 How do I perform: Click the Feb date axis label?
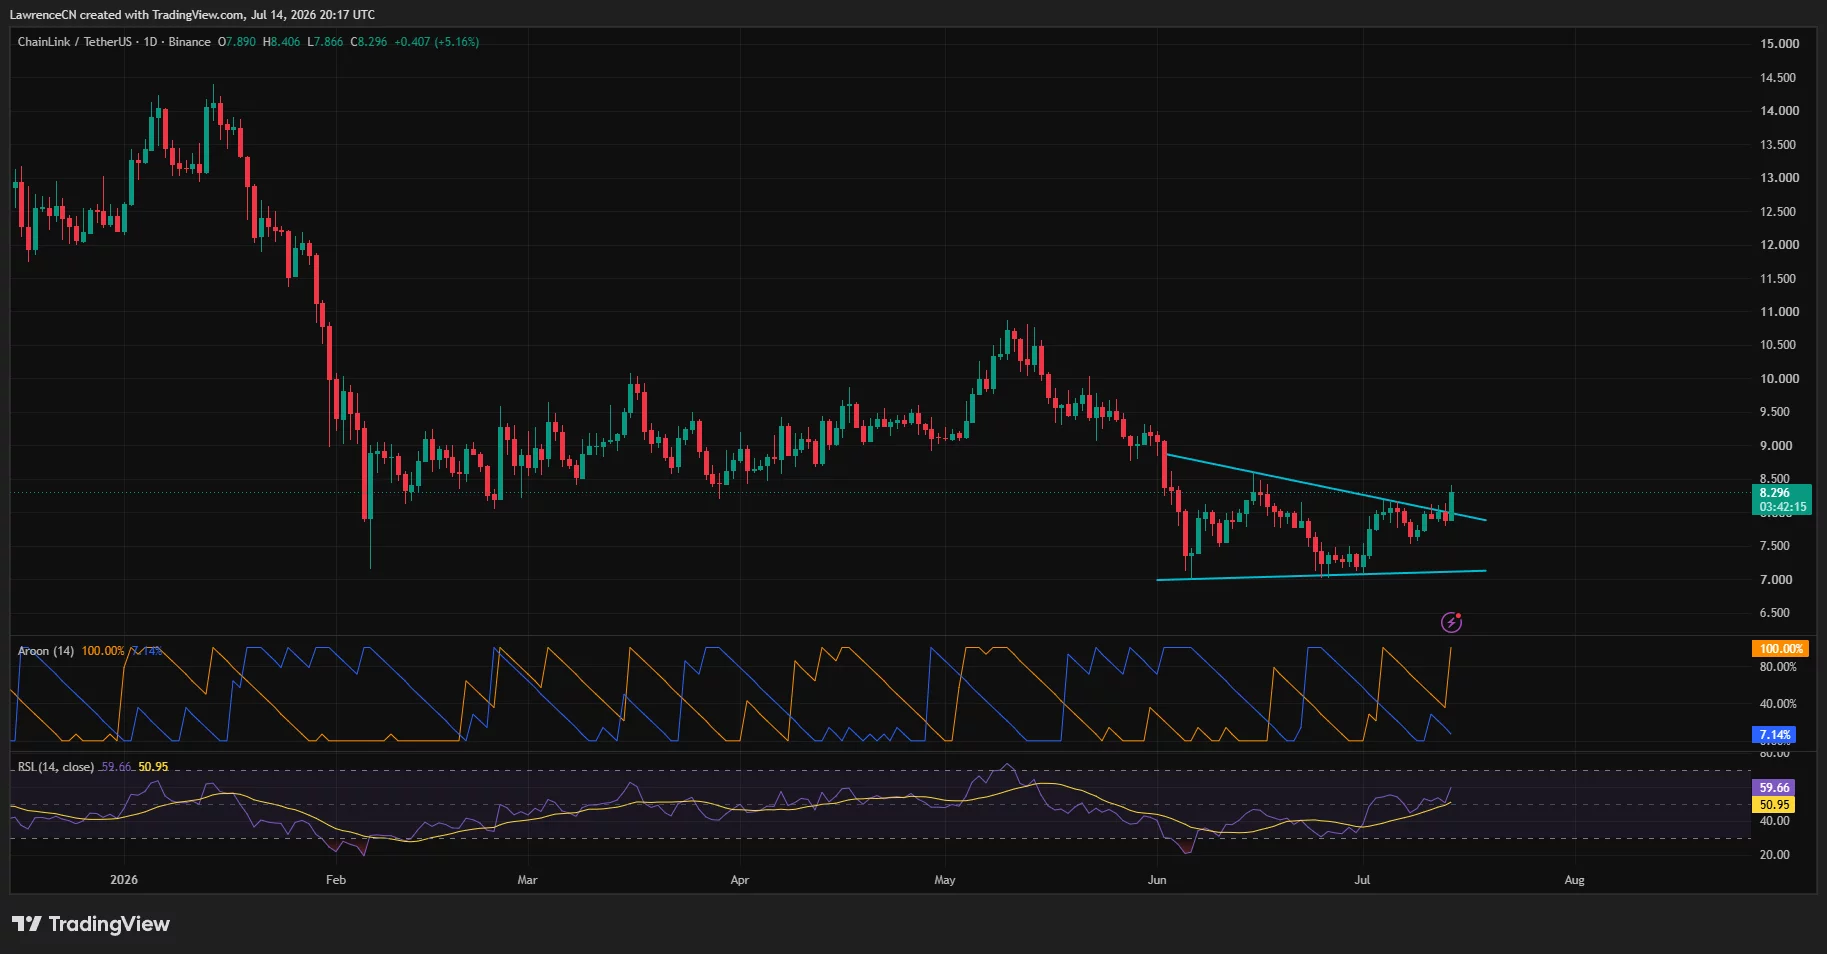pos(336,880)
